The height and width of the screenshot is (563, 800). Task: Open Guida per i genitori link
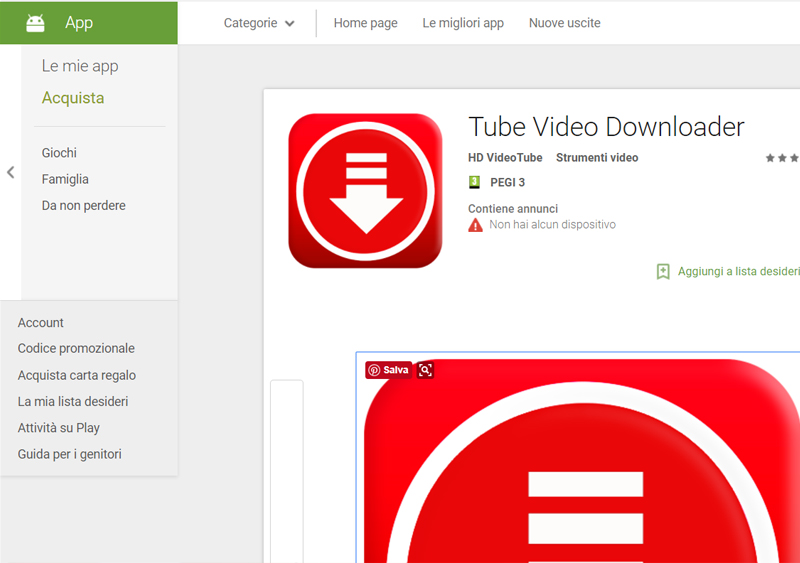coord(69,454)
